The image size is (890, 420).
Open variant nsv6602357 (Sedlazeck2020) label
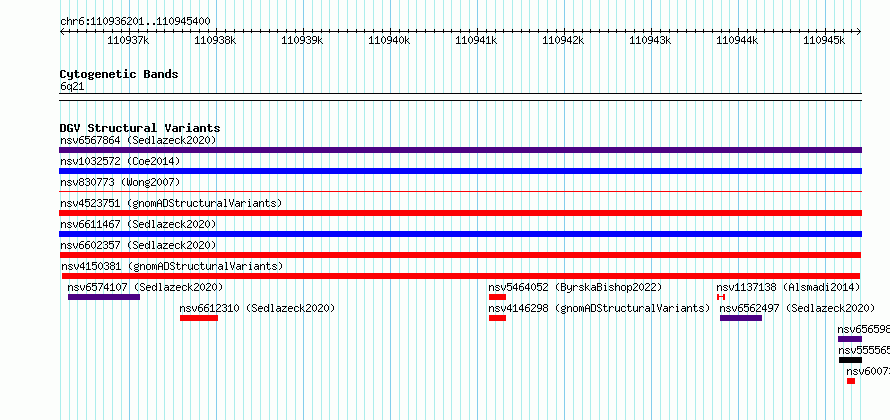(138, 245)
